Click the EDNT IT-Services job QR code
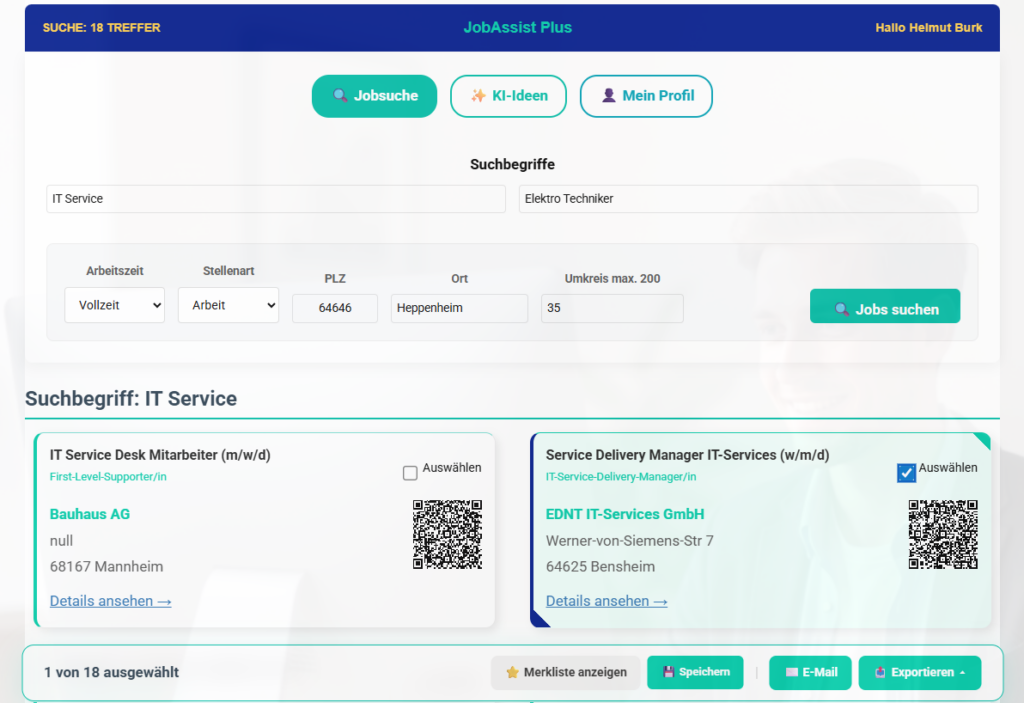This screenshot has width=1024, height=703. (x=943, y=534)
